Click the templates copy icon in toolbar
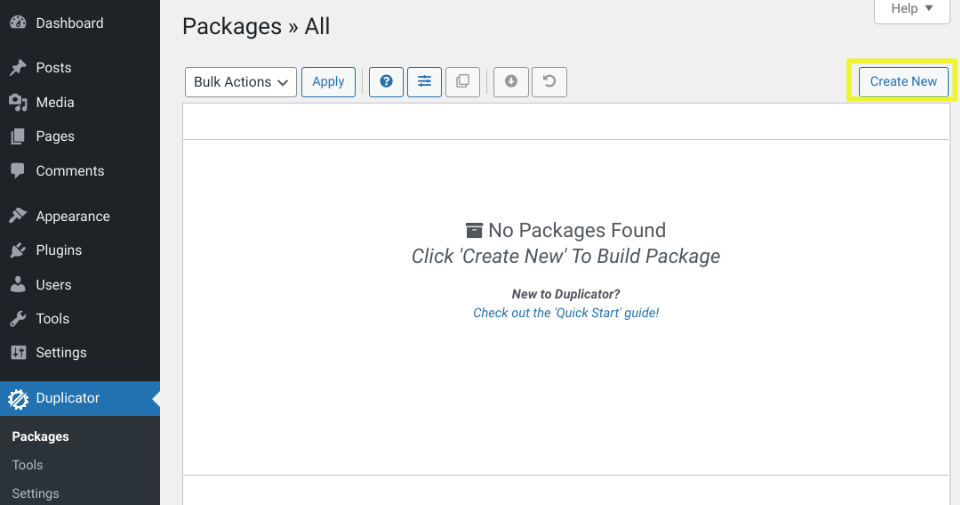The height and width of the screenshot is (505, 960). click(462, 82)
